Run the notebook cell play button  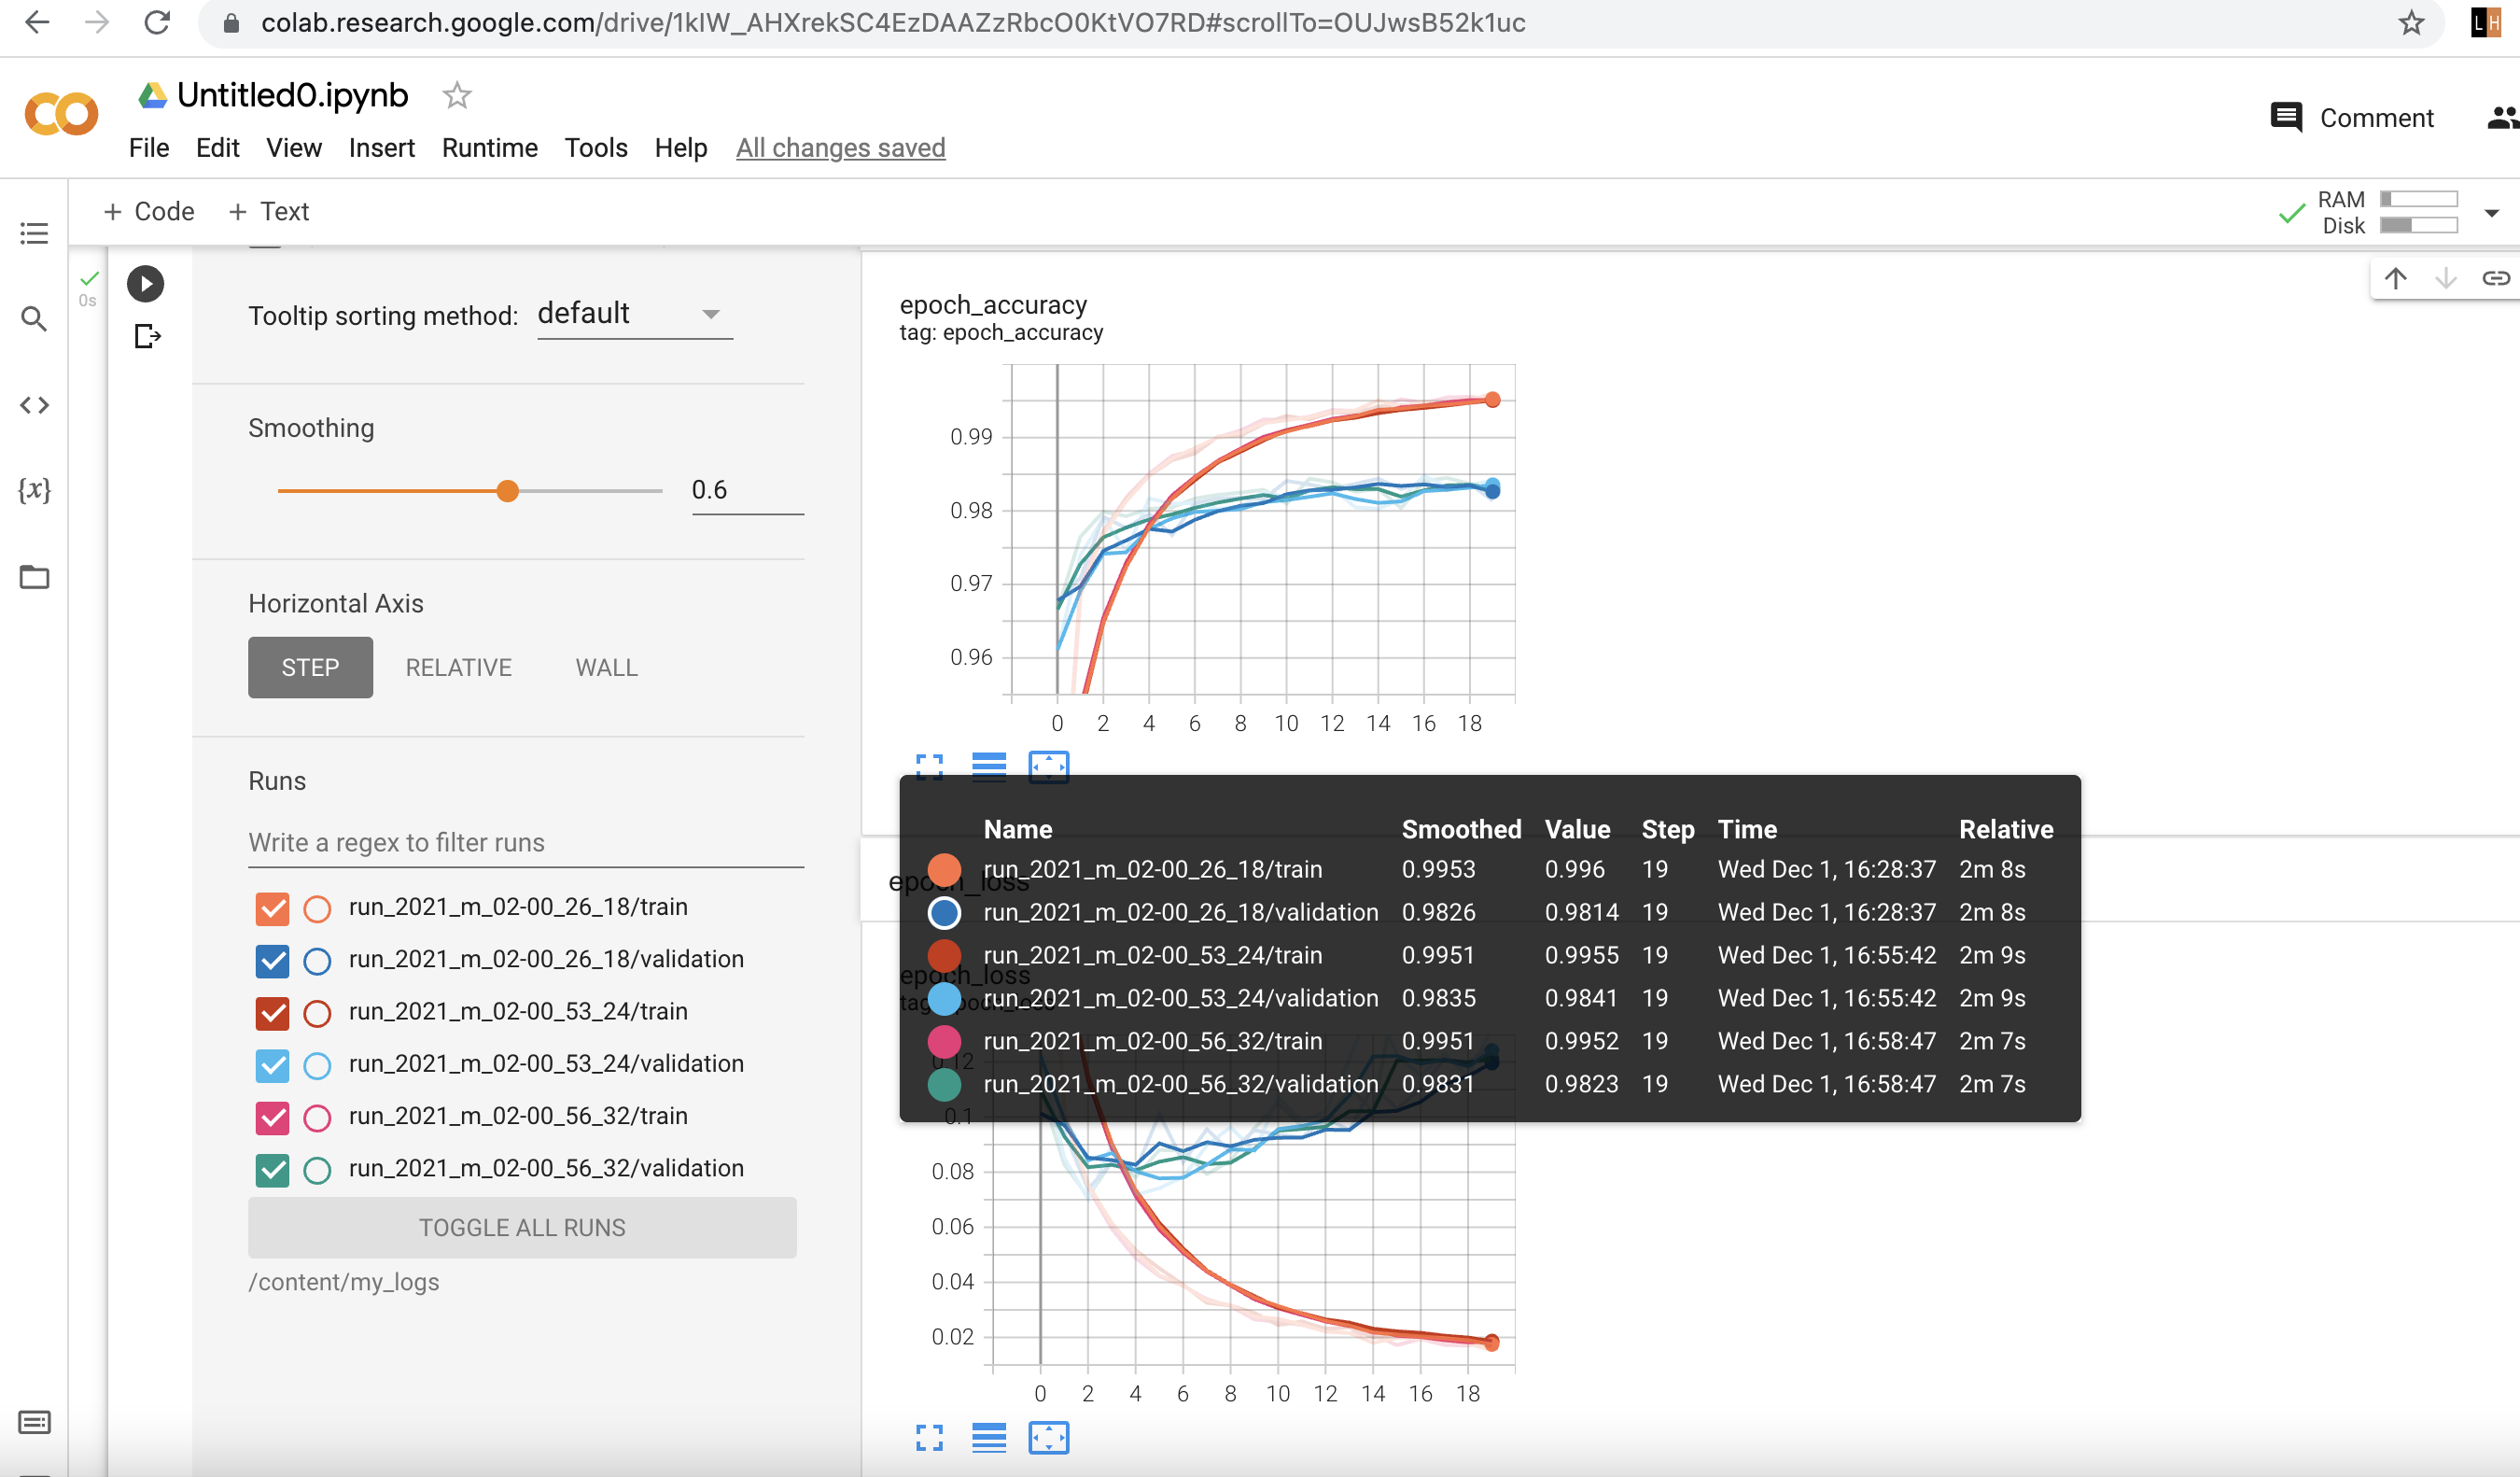145,284
